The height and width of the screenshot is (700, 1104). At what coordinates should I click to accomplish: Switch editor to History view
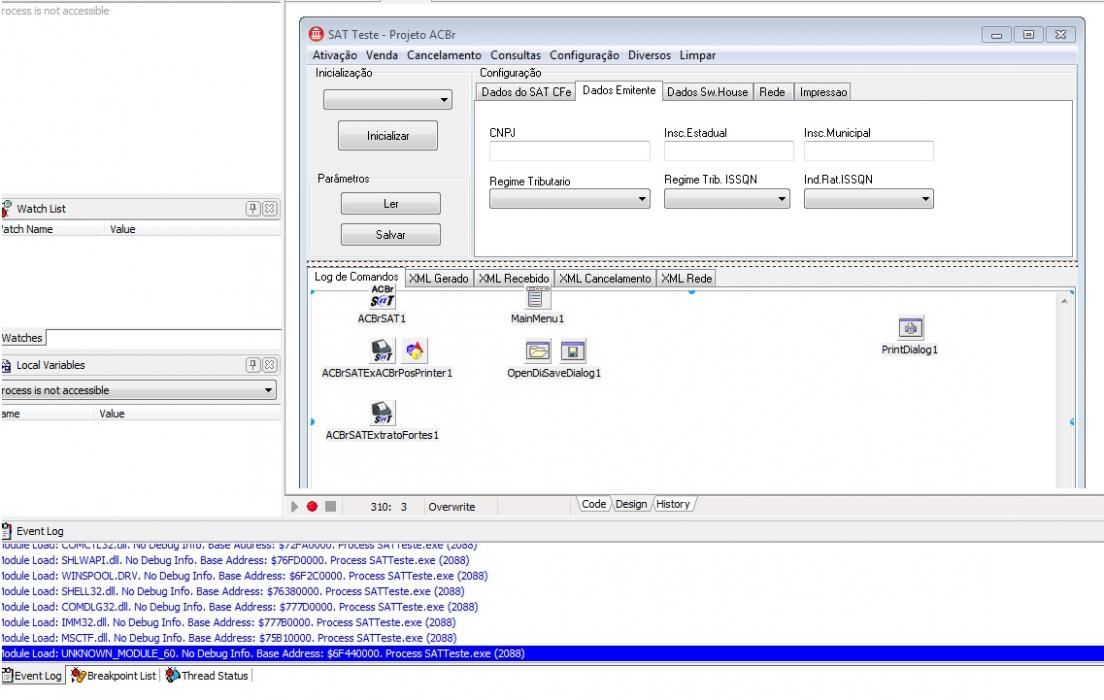tap(673, 504)
